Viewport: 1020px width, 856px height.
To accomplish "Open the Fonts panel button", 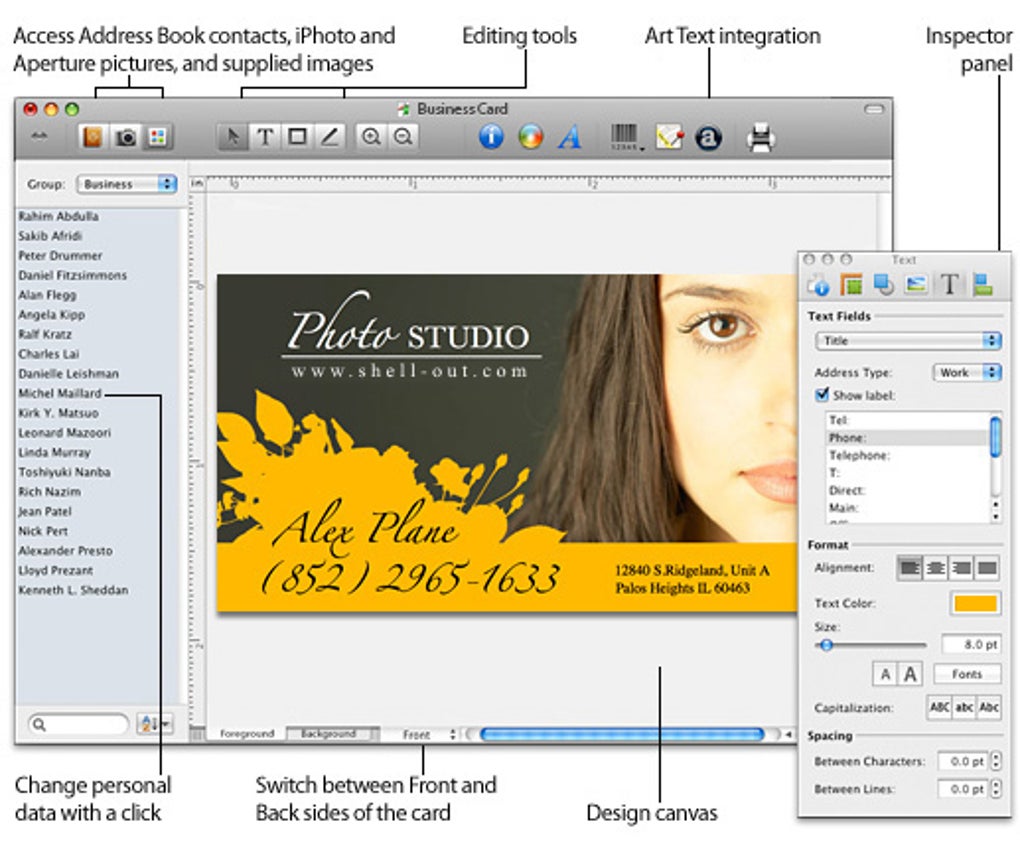I will 967,674.
